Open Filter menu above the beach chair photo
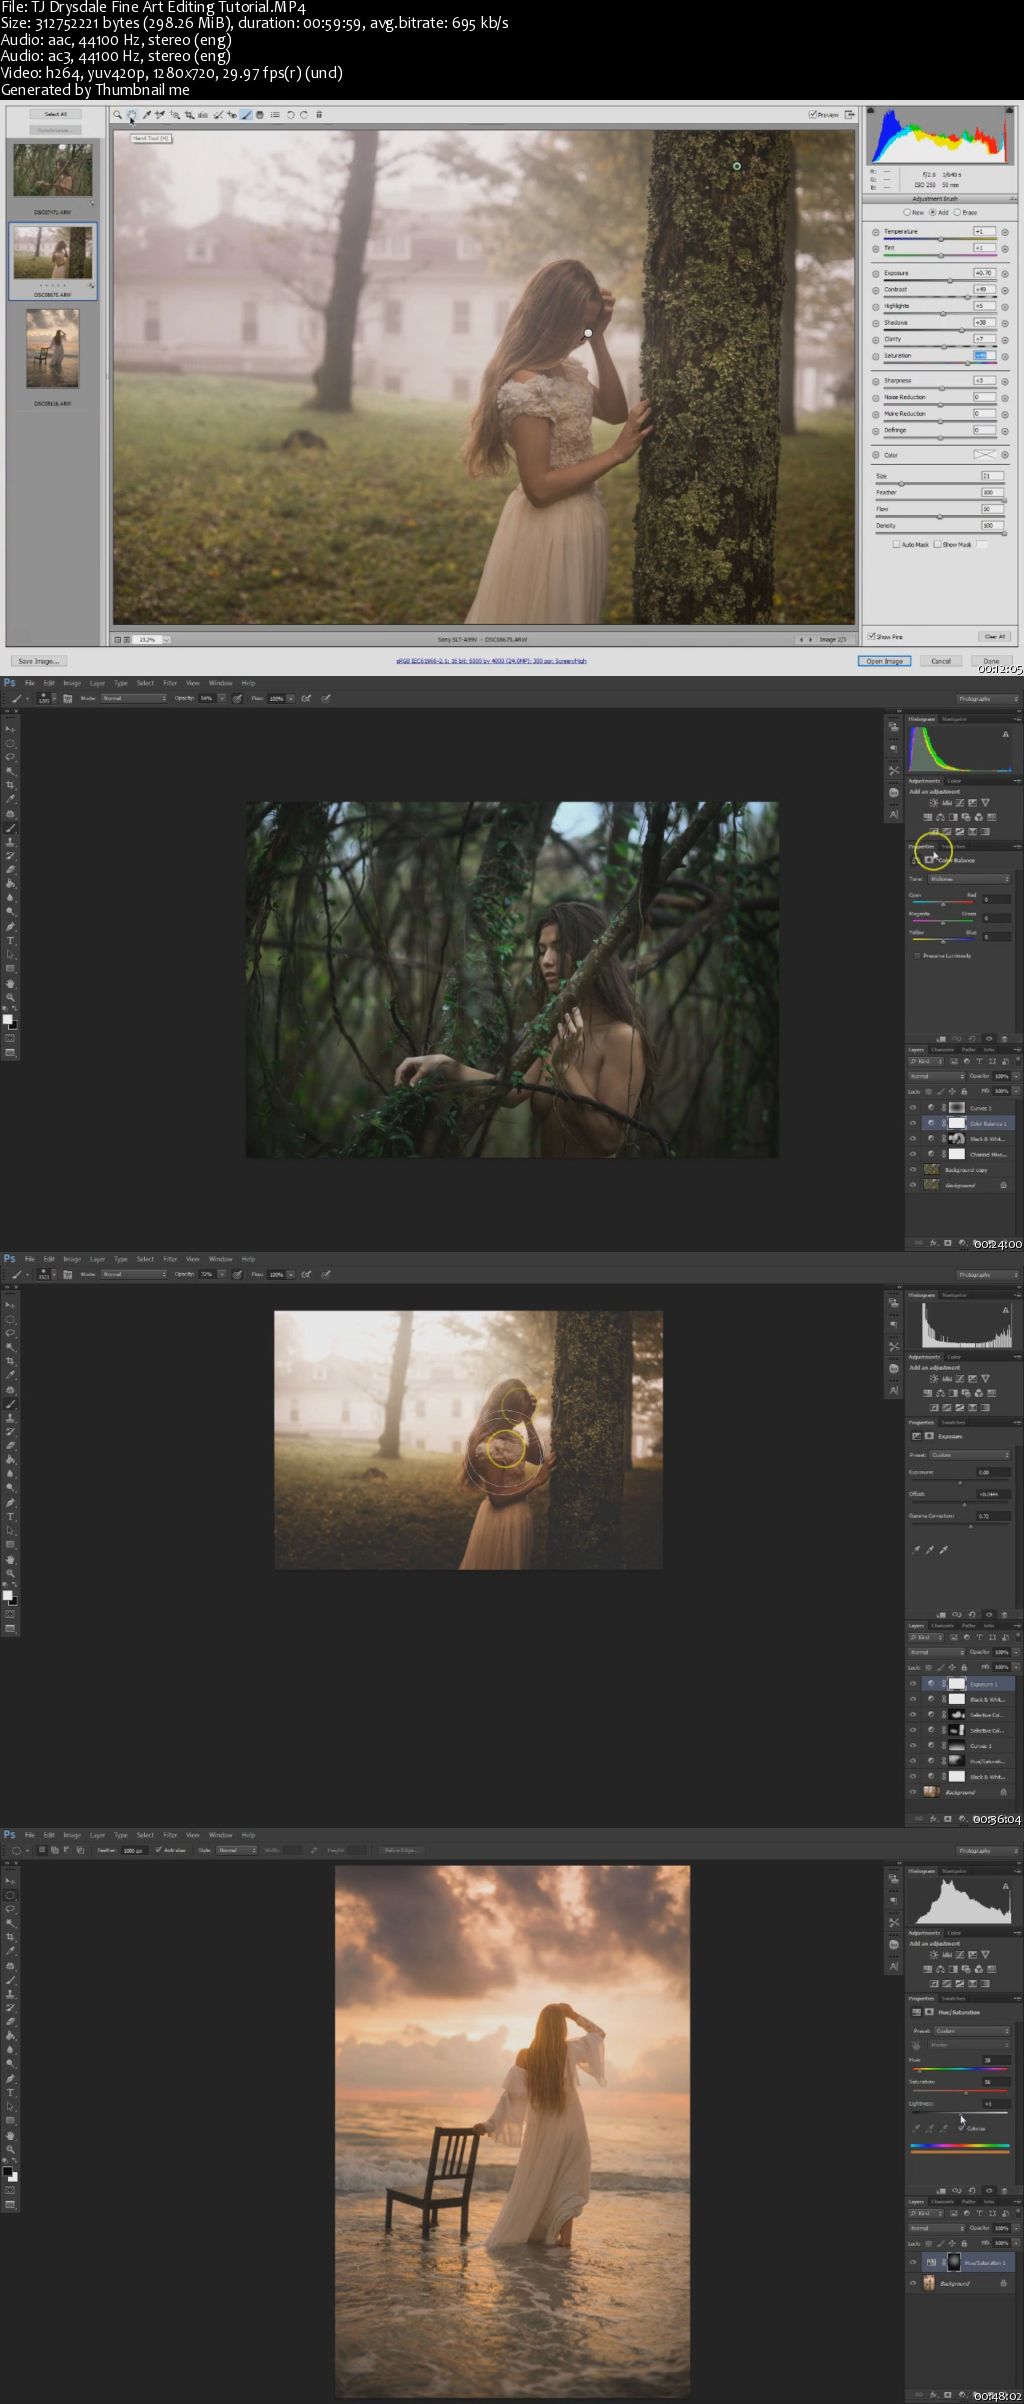The image size is (1024, 2404). point(170,1835)
